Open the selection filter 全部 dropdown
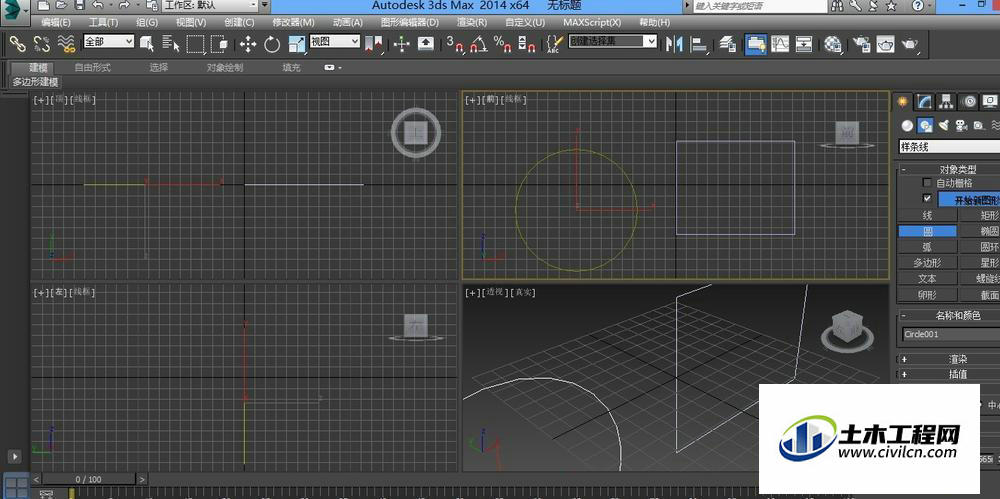This screenshot has width=1000, height=499. pyautogui.click(x=108, y=41)
